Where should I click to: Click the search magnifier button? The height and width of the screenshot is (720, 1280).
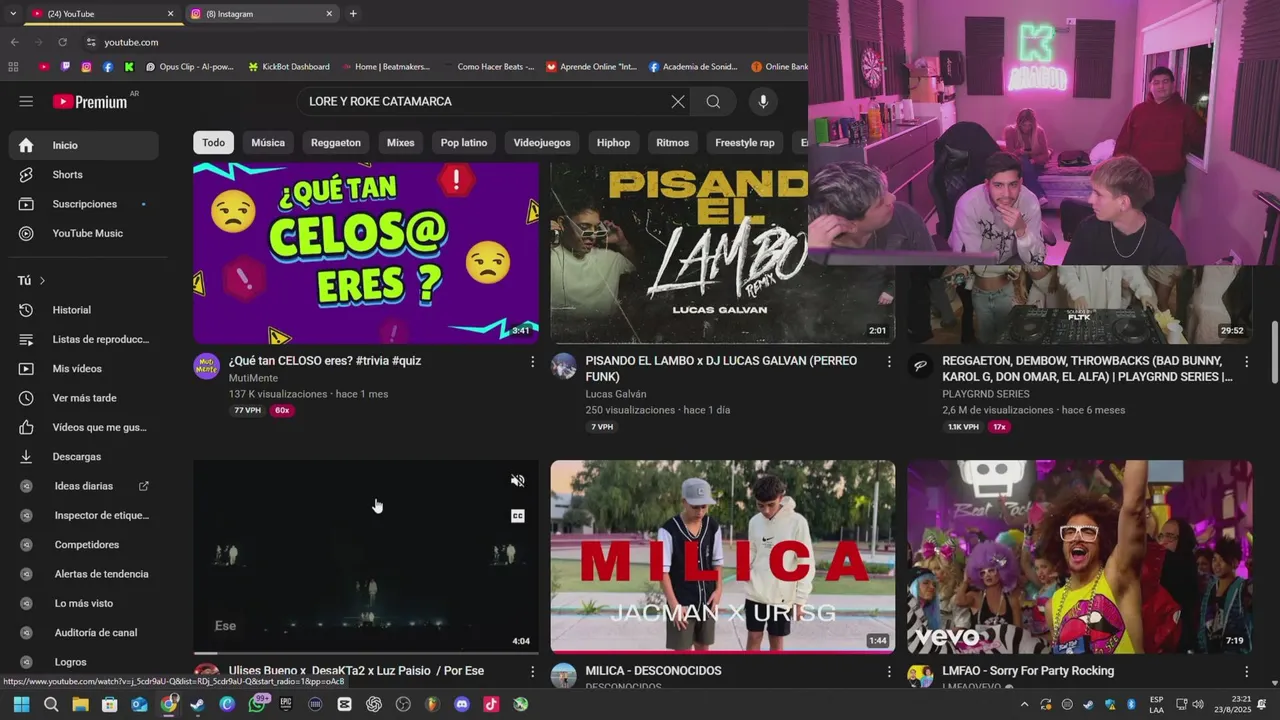(x=713, y=101)
